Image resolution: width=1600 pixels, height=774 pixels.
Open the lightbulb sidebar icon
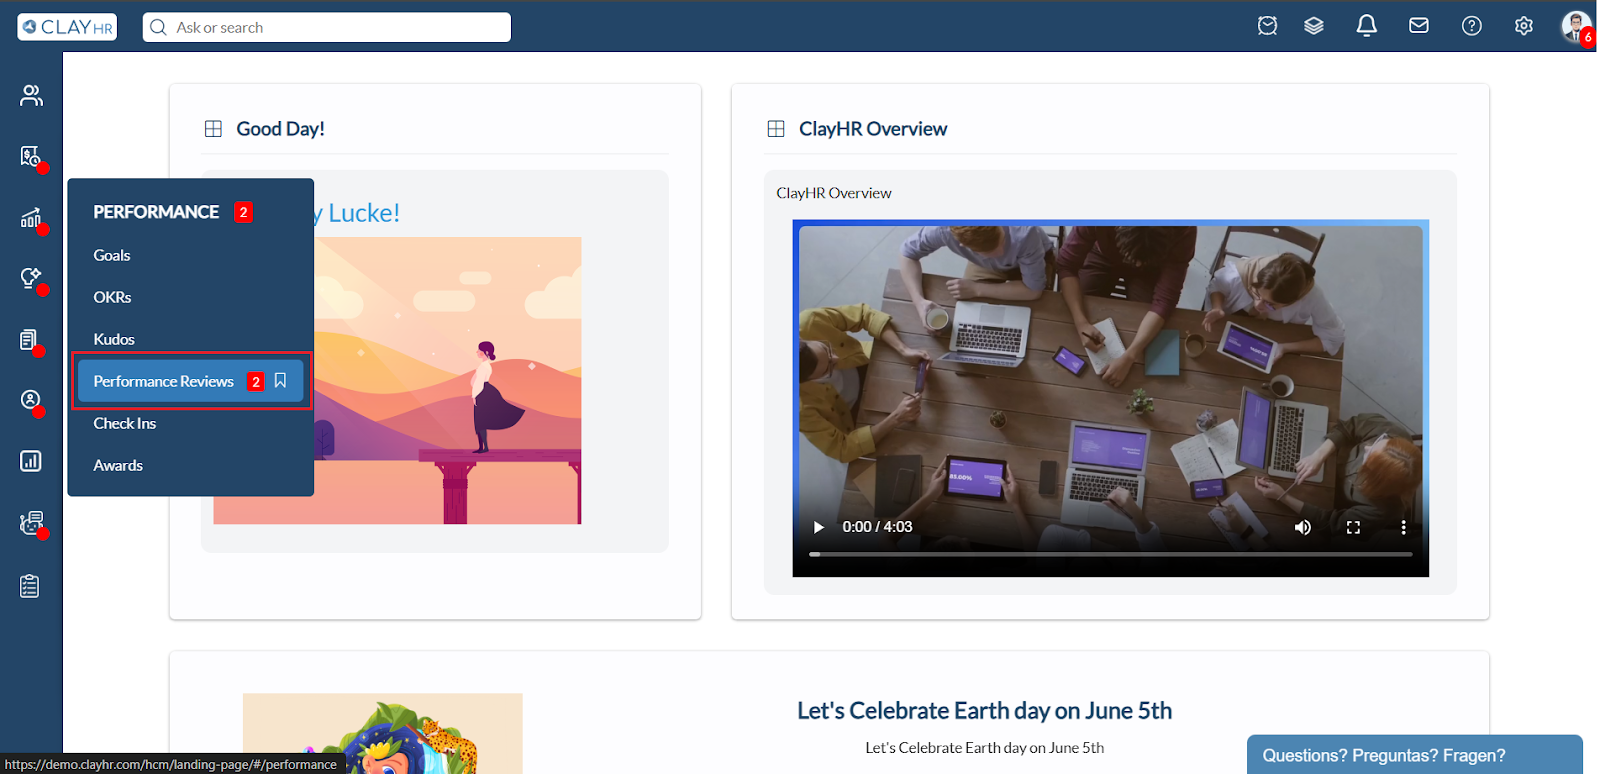tap(31, 278)
